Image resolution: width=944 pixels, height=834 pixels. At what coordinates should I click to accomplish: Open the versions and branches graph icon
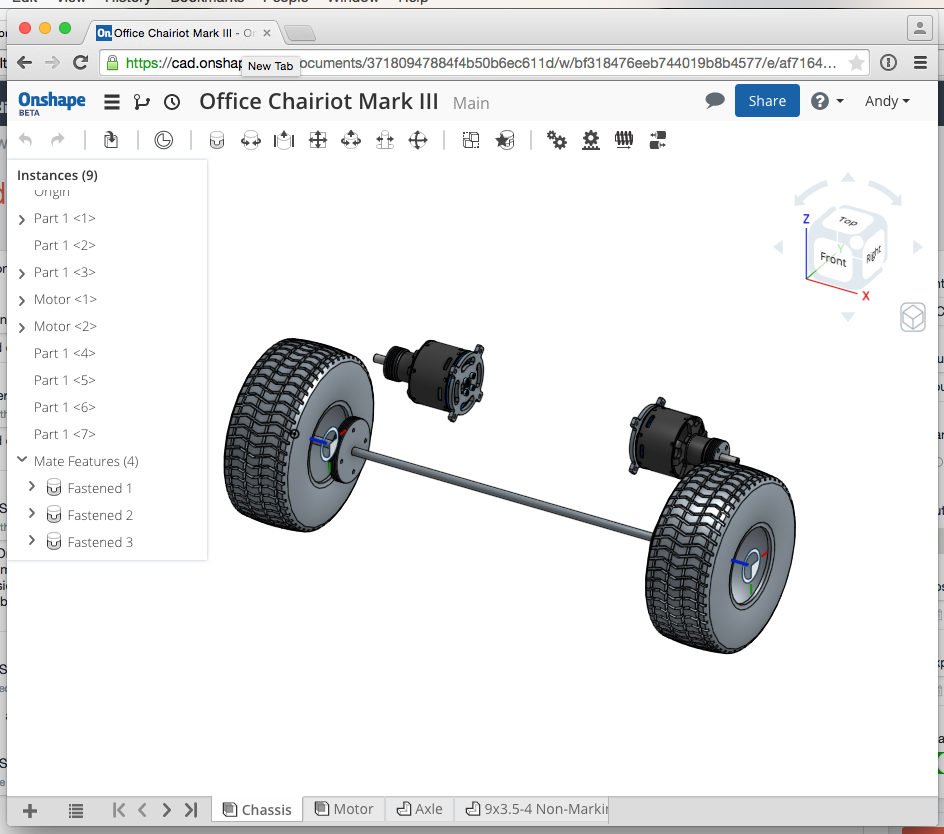point(141,102)
